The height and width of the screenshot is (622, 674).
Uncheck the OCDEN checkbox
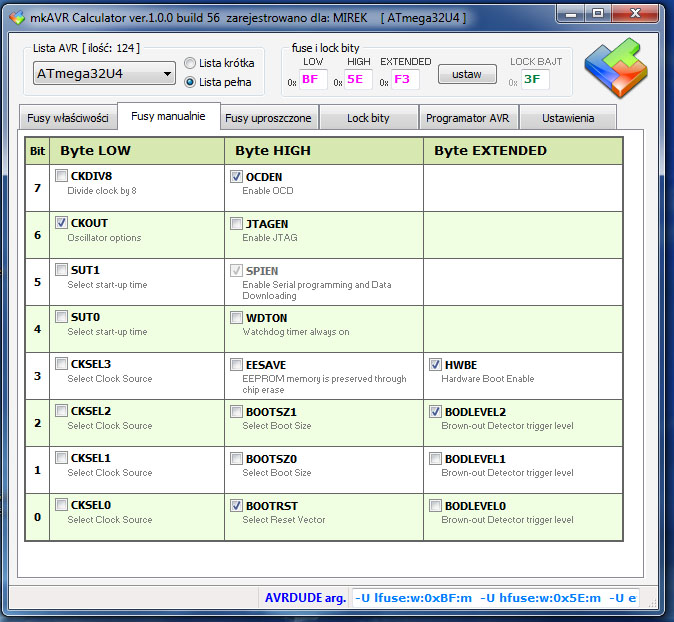236,176
